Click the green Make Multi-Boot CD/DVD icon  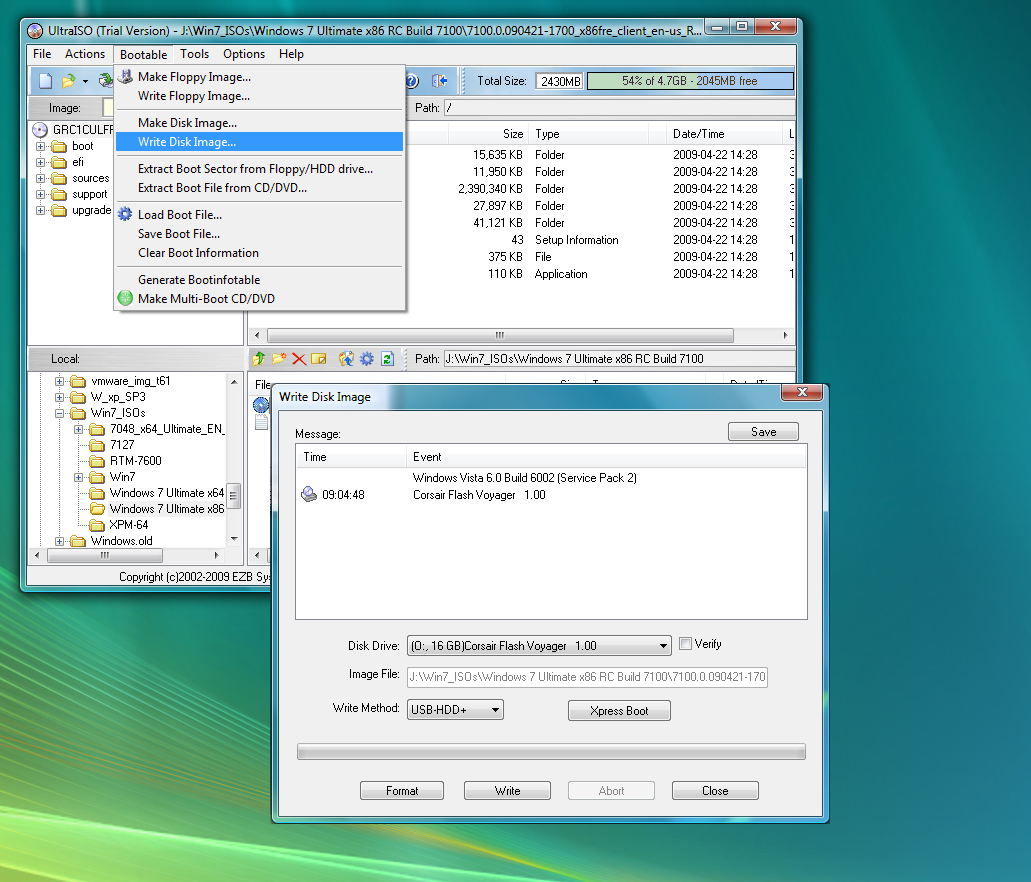125,298
